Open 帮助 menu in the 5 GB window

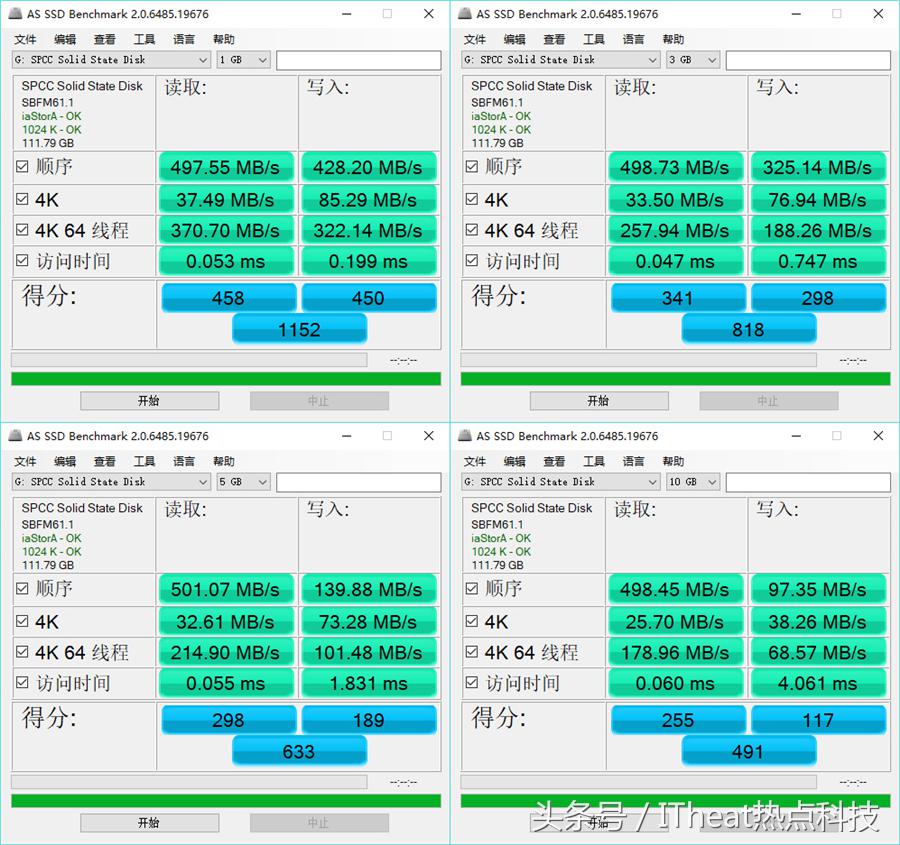pos(223,461)
